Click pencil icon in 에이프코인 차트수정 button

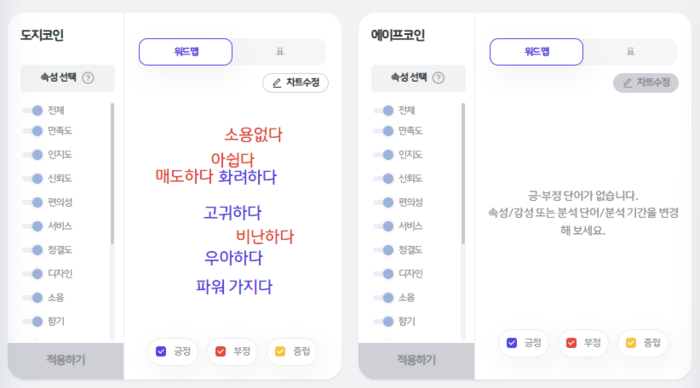point(627,83)
